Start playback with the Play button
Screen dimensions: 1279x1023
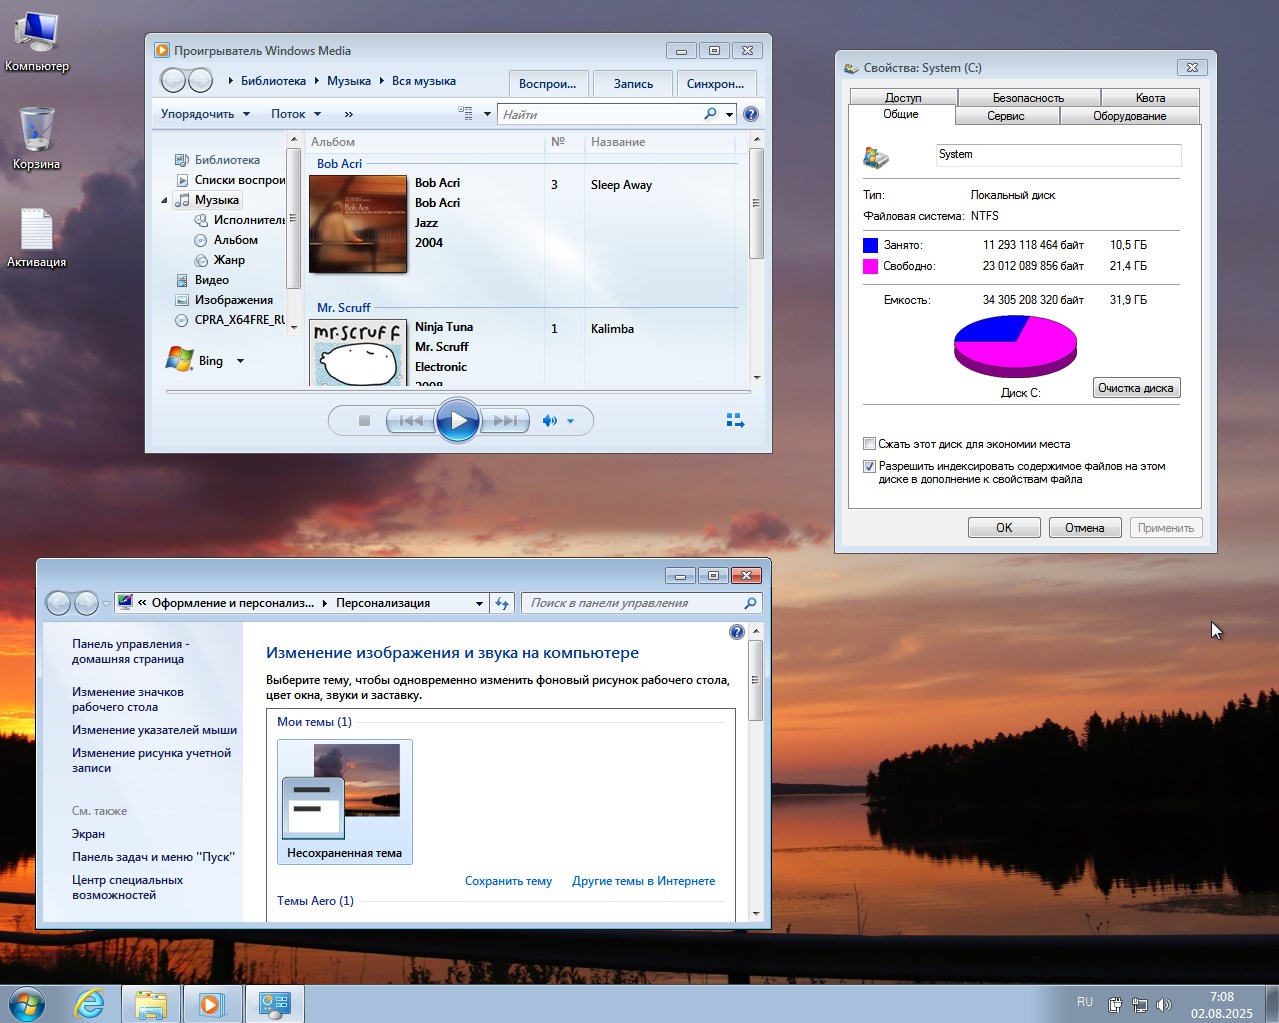point(458,421)
